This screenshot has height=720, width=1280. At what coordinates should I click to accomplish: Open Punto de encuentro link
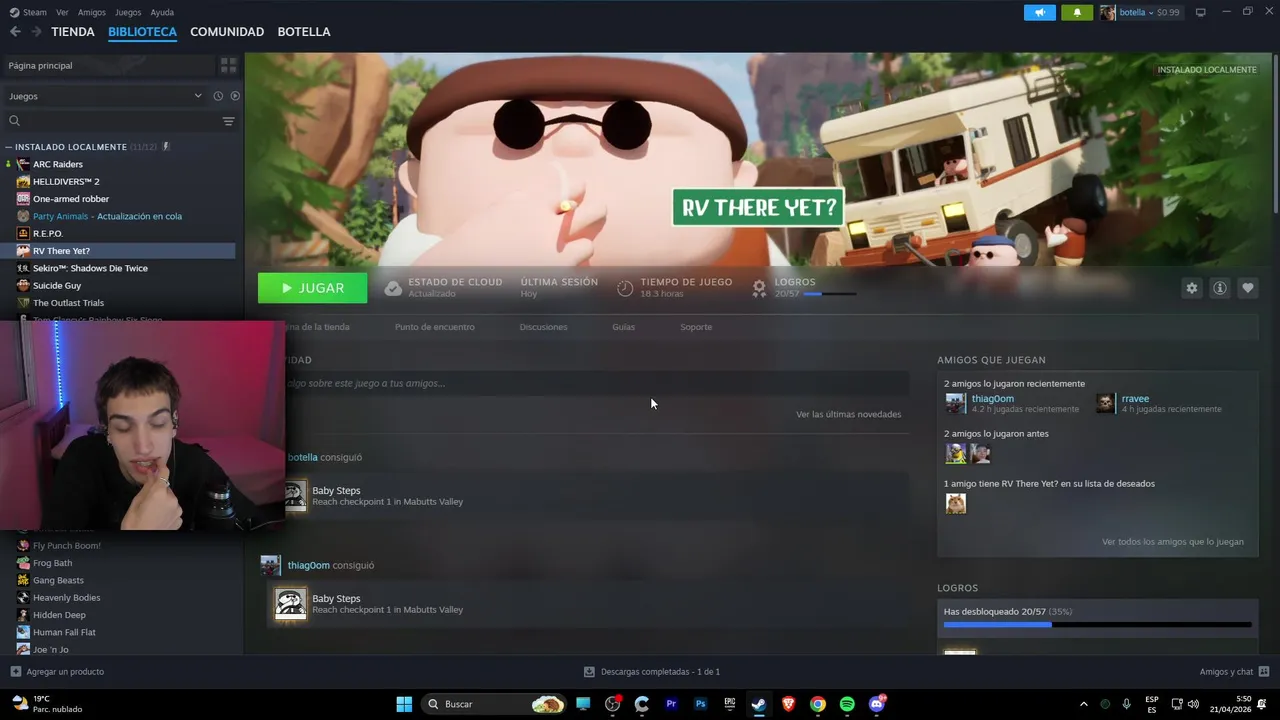click(434, 327)
